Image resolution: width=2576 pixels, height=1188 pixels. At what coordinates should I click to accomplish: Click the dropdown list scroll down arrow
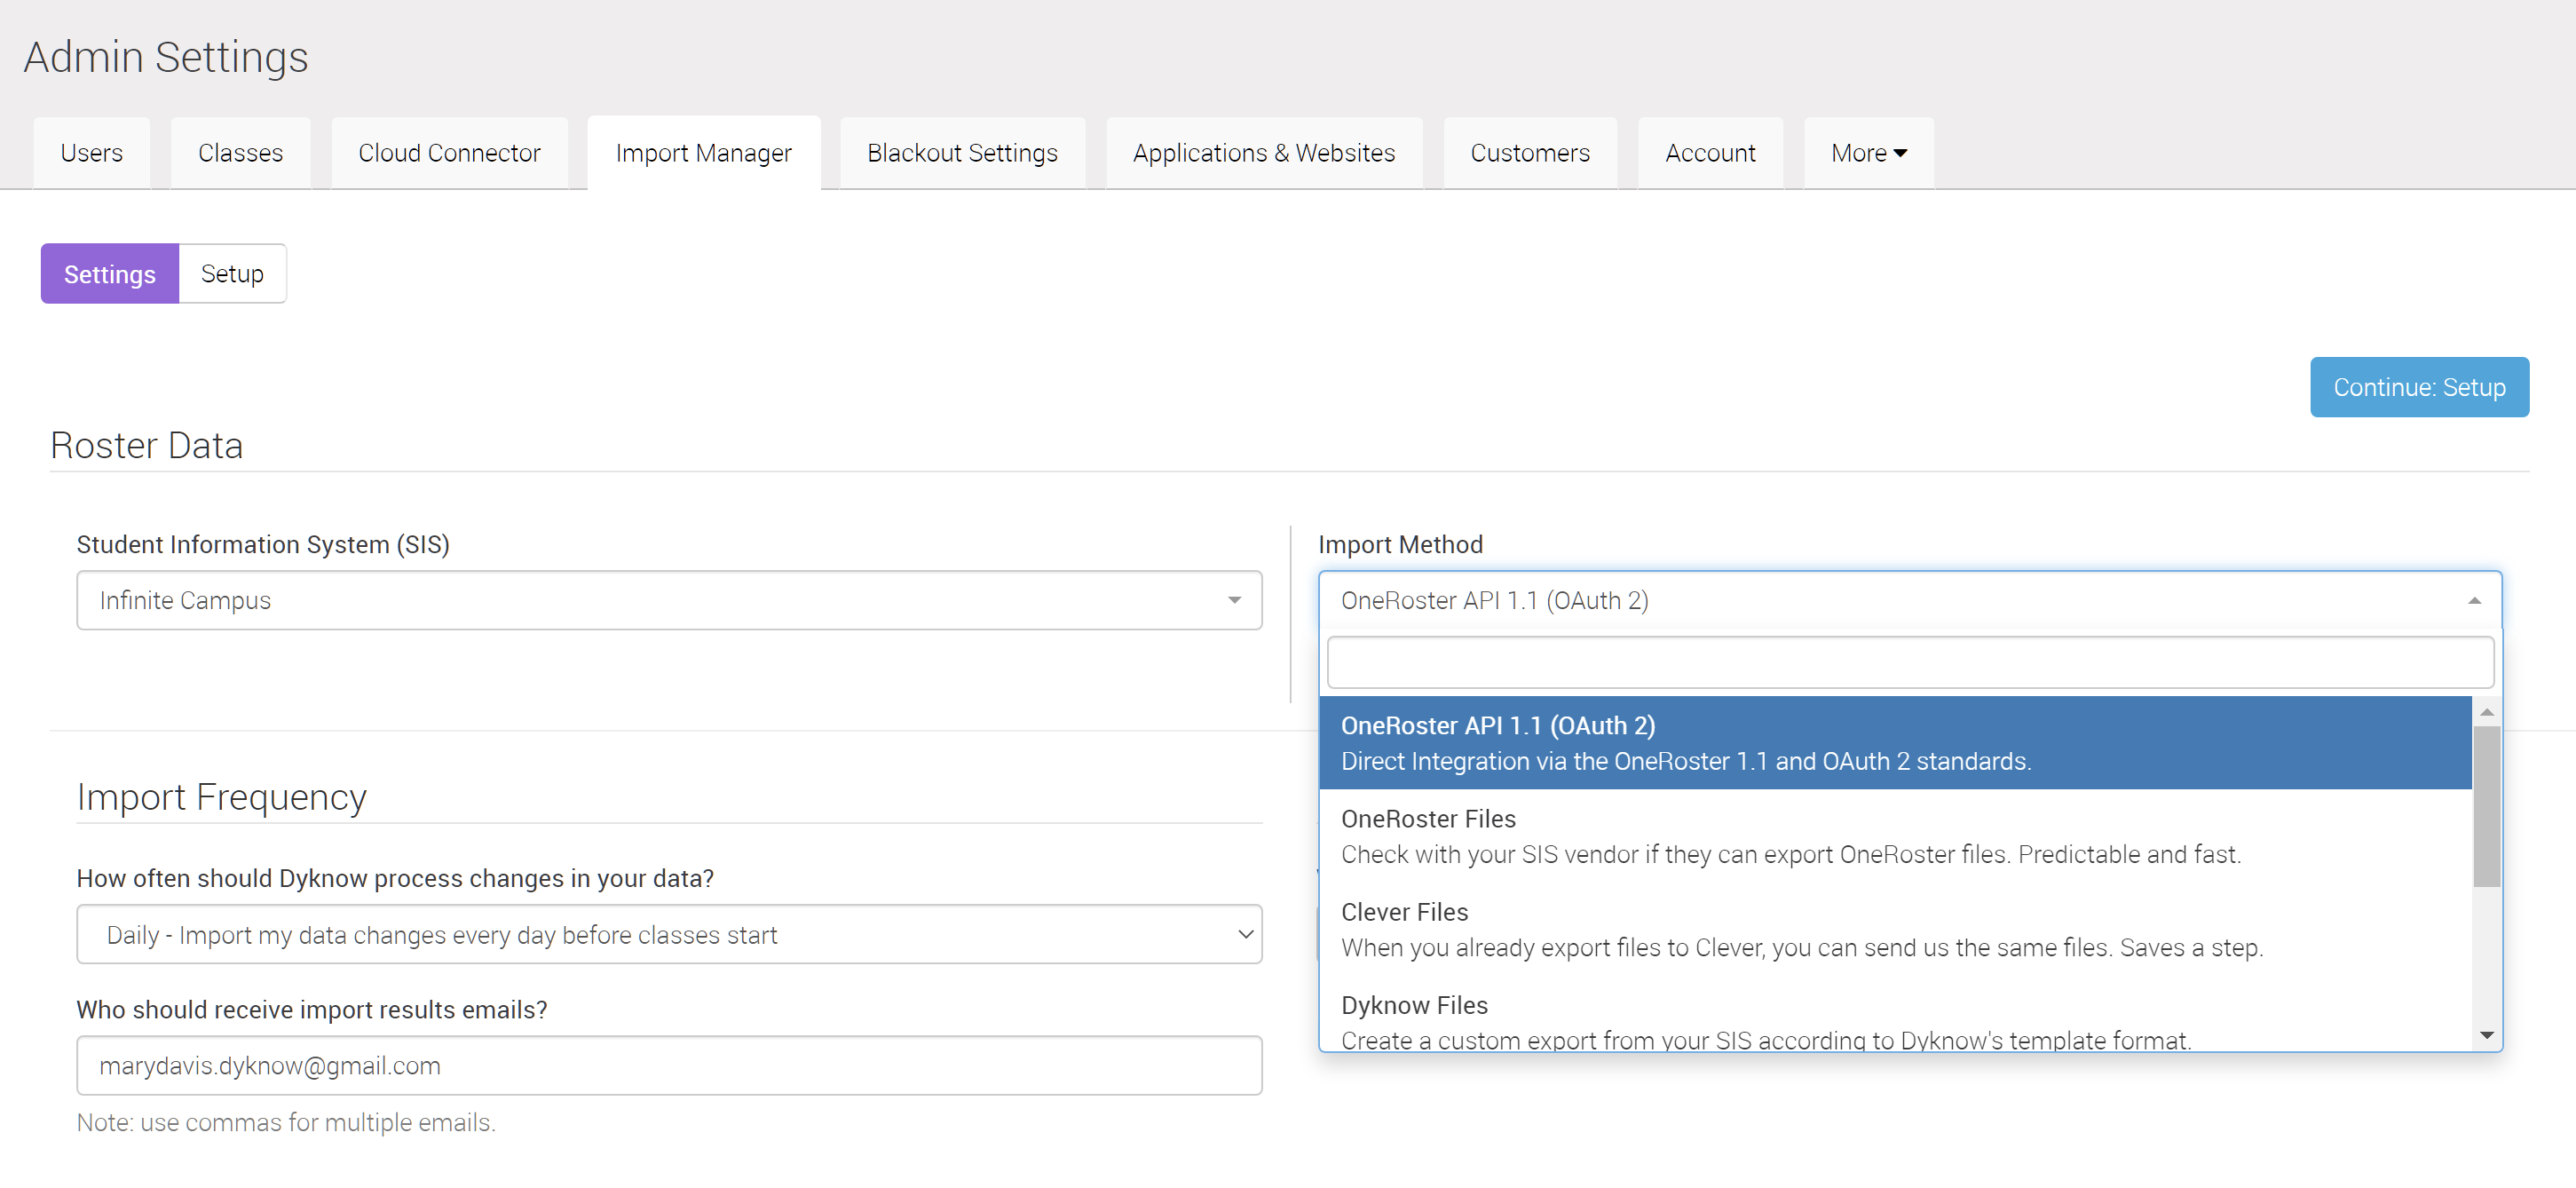pyautogui.click(x=2487, y=1035)
